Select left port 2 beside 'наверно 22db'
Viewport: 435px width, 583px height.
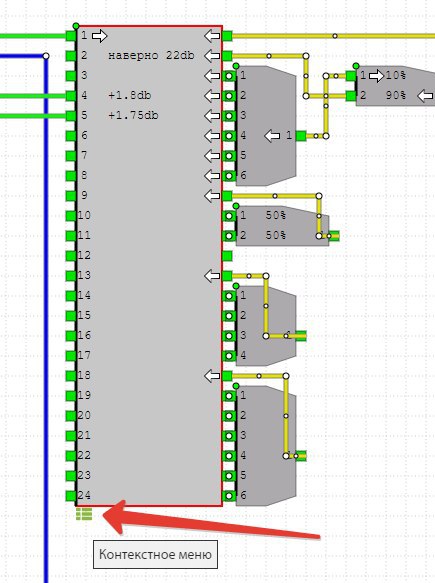71,56
